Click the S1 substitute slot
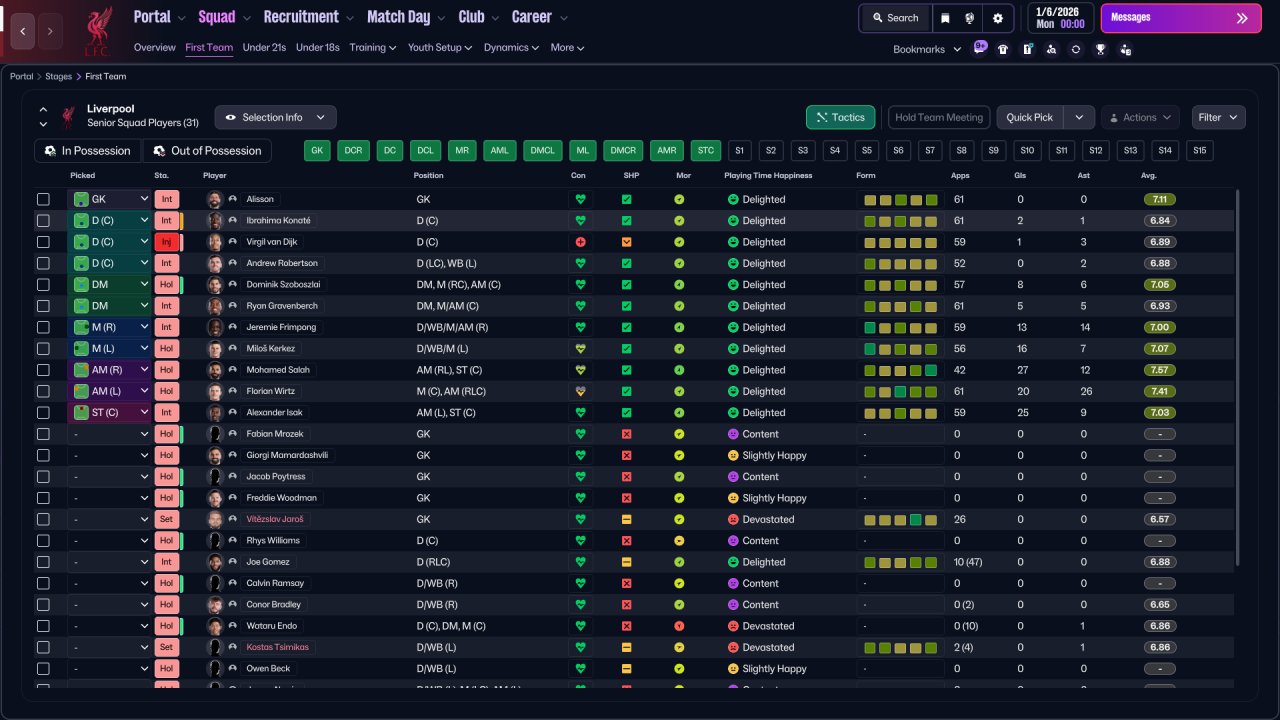The image size is (1280, 720). (739, 150)
